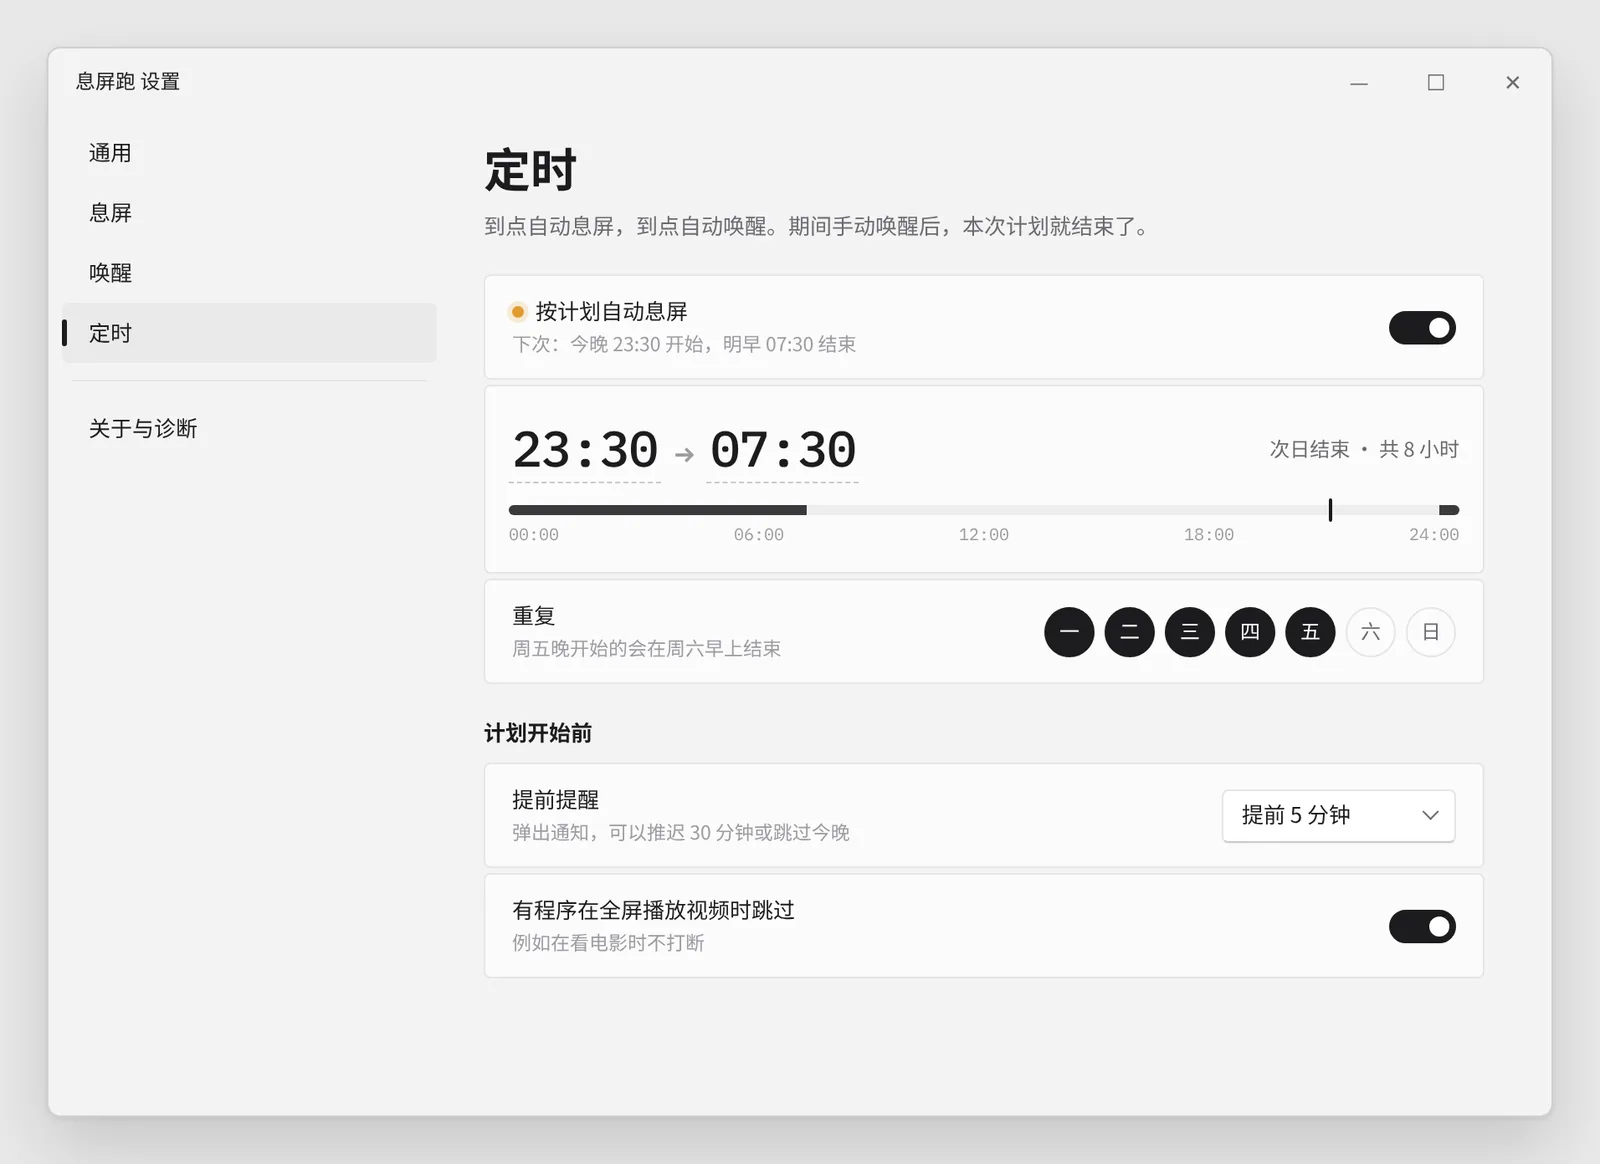Open the 提前 5 分钟 dropdown

tap(1338, 816)
